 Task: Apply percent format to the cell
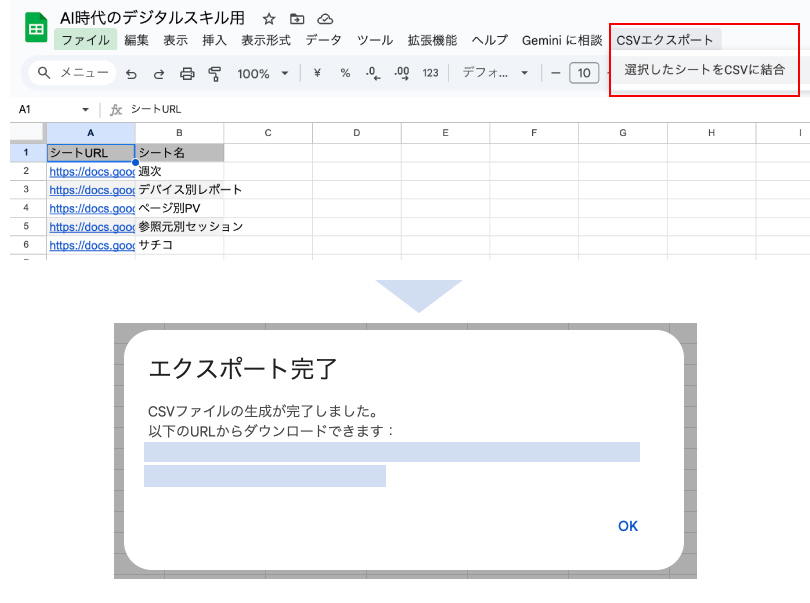click(345, 73)
